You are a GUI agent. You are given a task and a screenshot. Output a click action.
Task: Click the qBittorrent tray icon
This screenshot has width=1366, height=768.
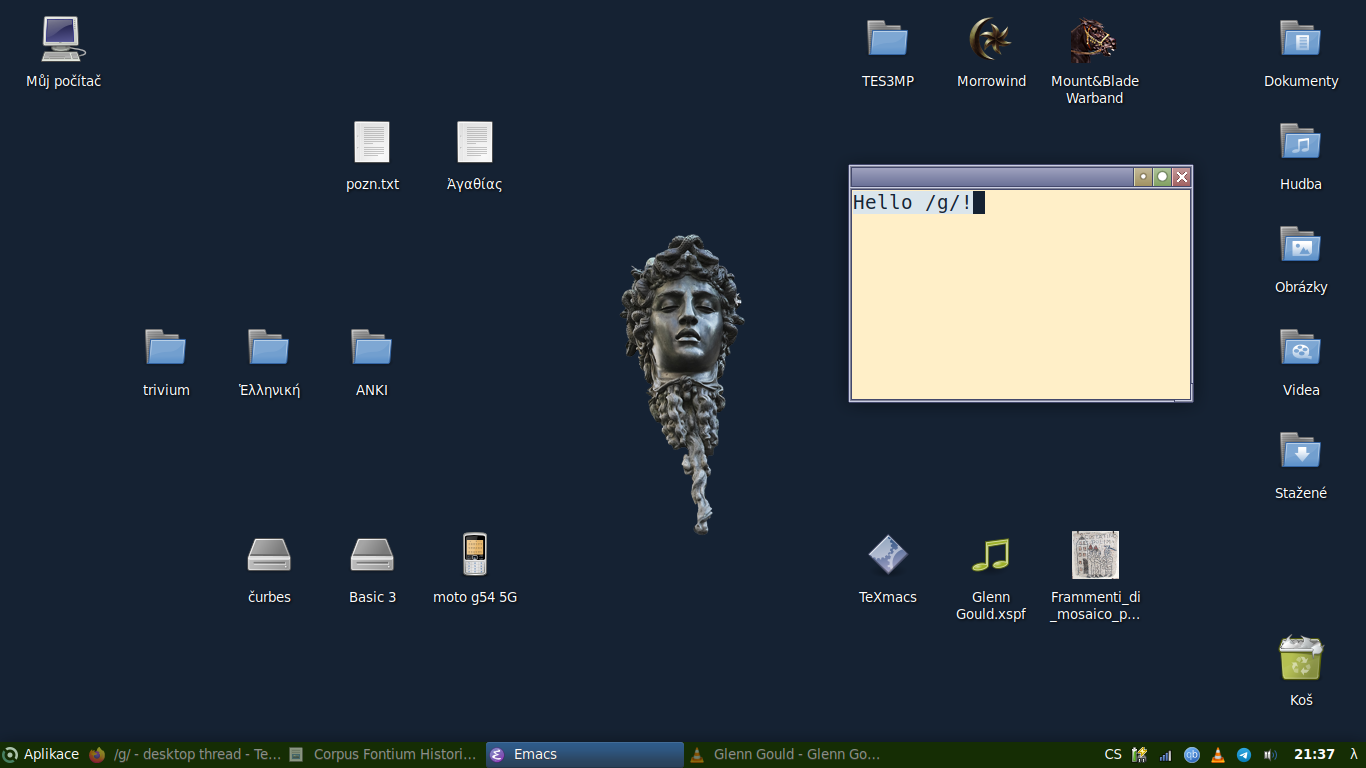1192,755
